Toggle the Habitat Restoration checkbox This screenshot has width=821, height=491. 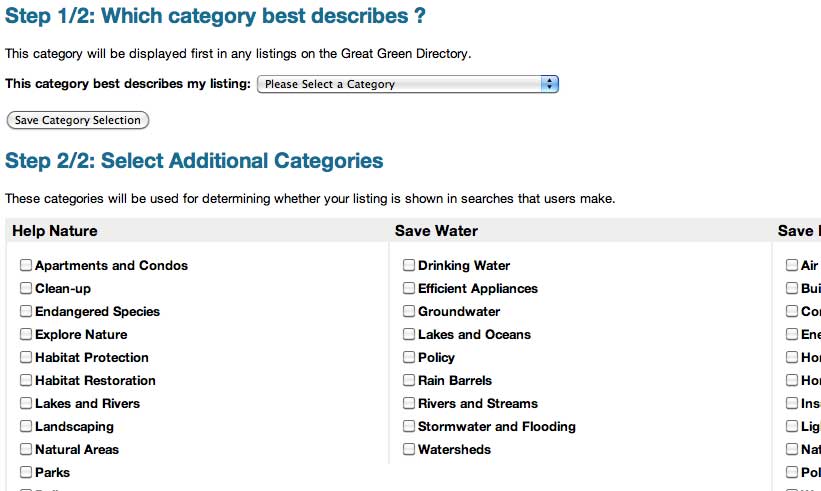26,381
